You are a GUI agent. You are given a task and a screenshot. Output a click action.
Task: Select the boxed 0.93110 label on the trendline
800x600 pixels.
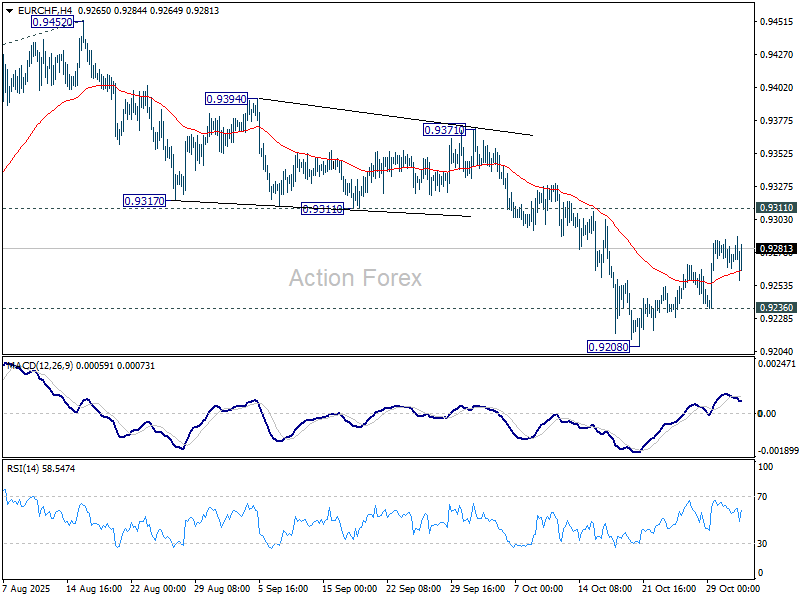(322, 209)
